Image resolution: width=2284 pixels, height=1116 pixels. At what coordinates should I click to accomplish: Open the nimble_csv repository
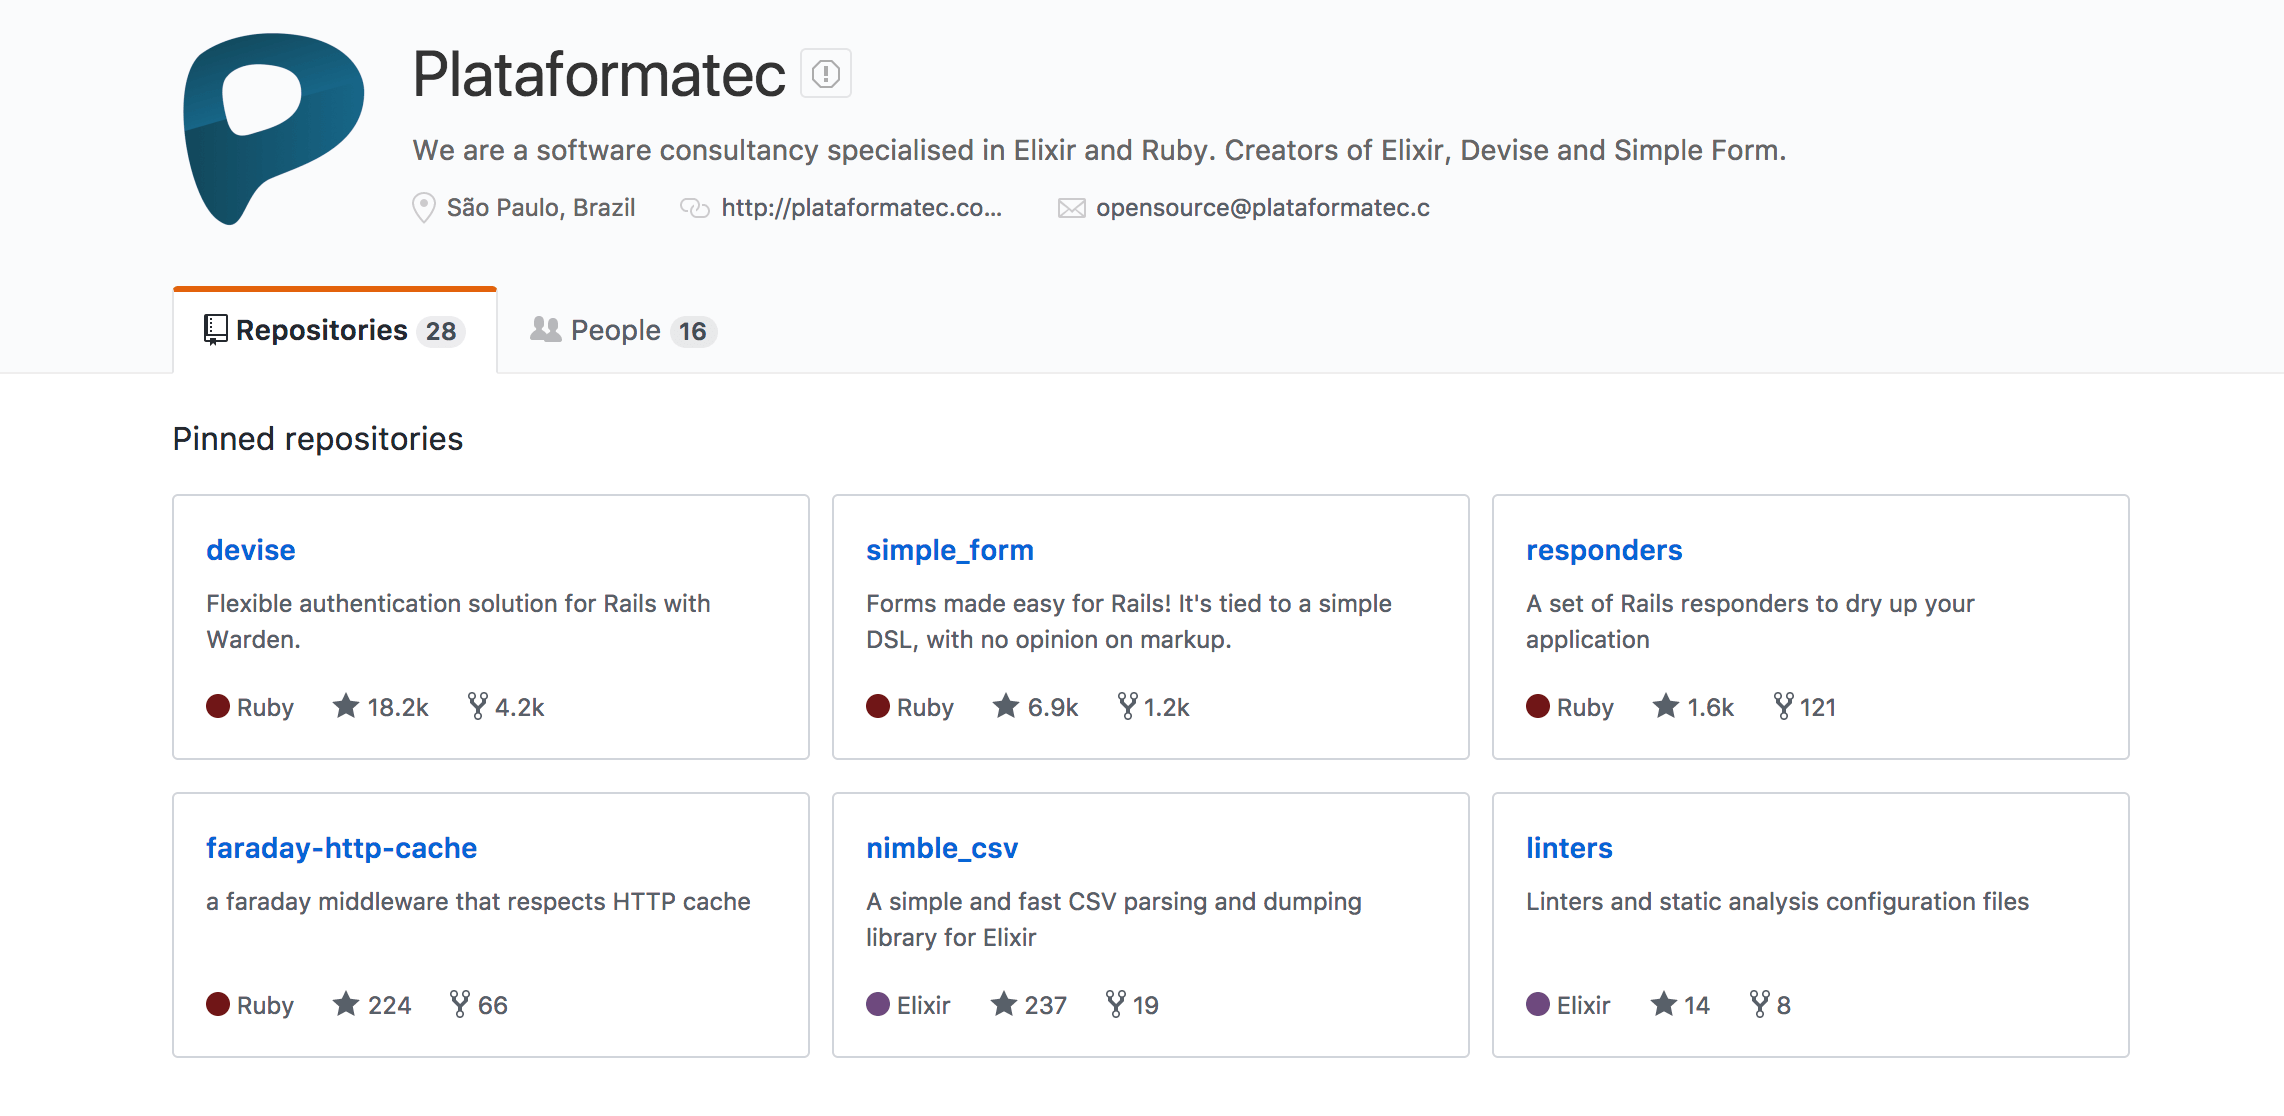pos(942,848)
